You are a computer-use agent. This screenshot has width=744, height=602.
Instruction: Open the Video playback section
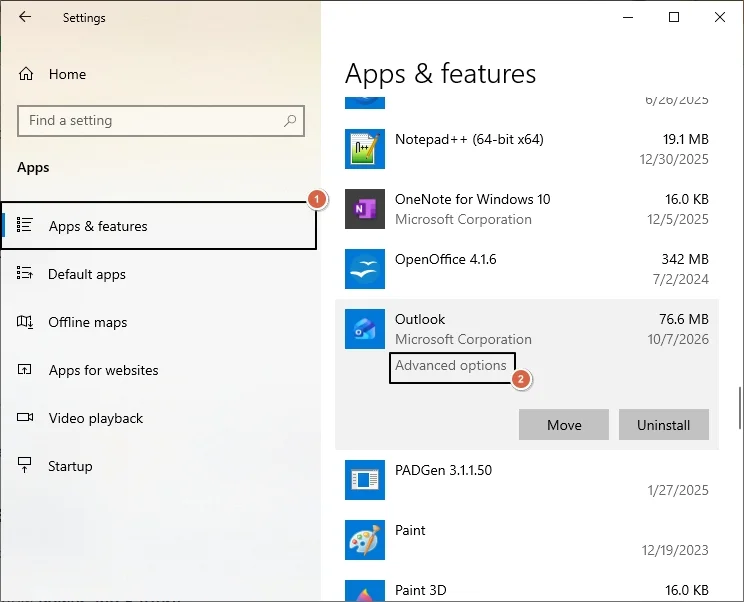pos(159,418)
